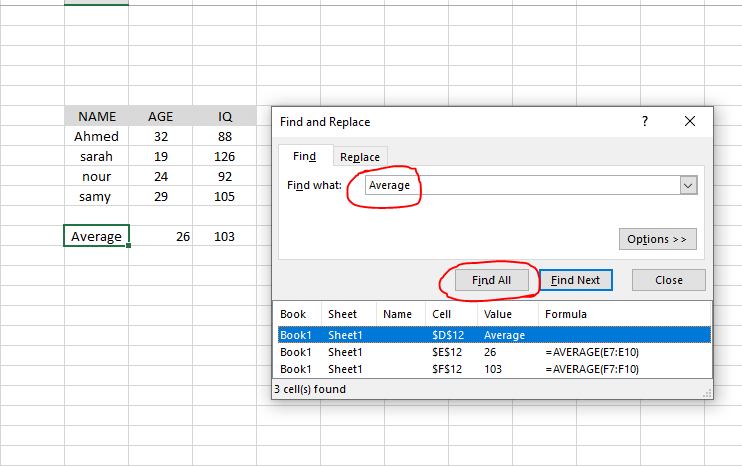This screenshot has width=742, height=466.
Task: Select the Find tab
Action: tap(304, 156)
